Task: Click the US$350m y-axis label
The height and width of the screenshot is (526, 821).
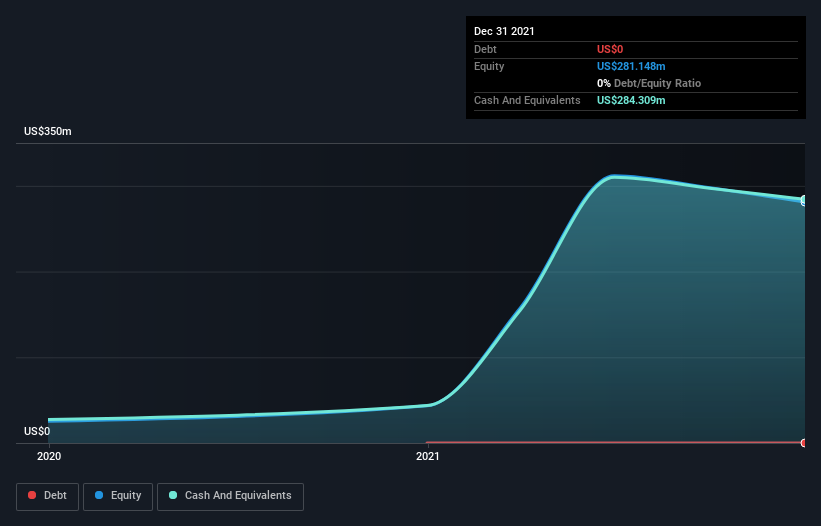Action: 48,131
